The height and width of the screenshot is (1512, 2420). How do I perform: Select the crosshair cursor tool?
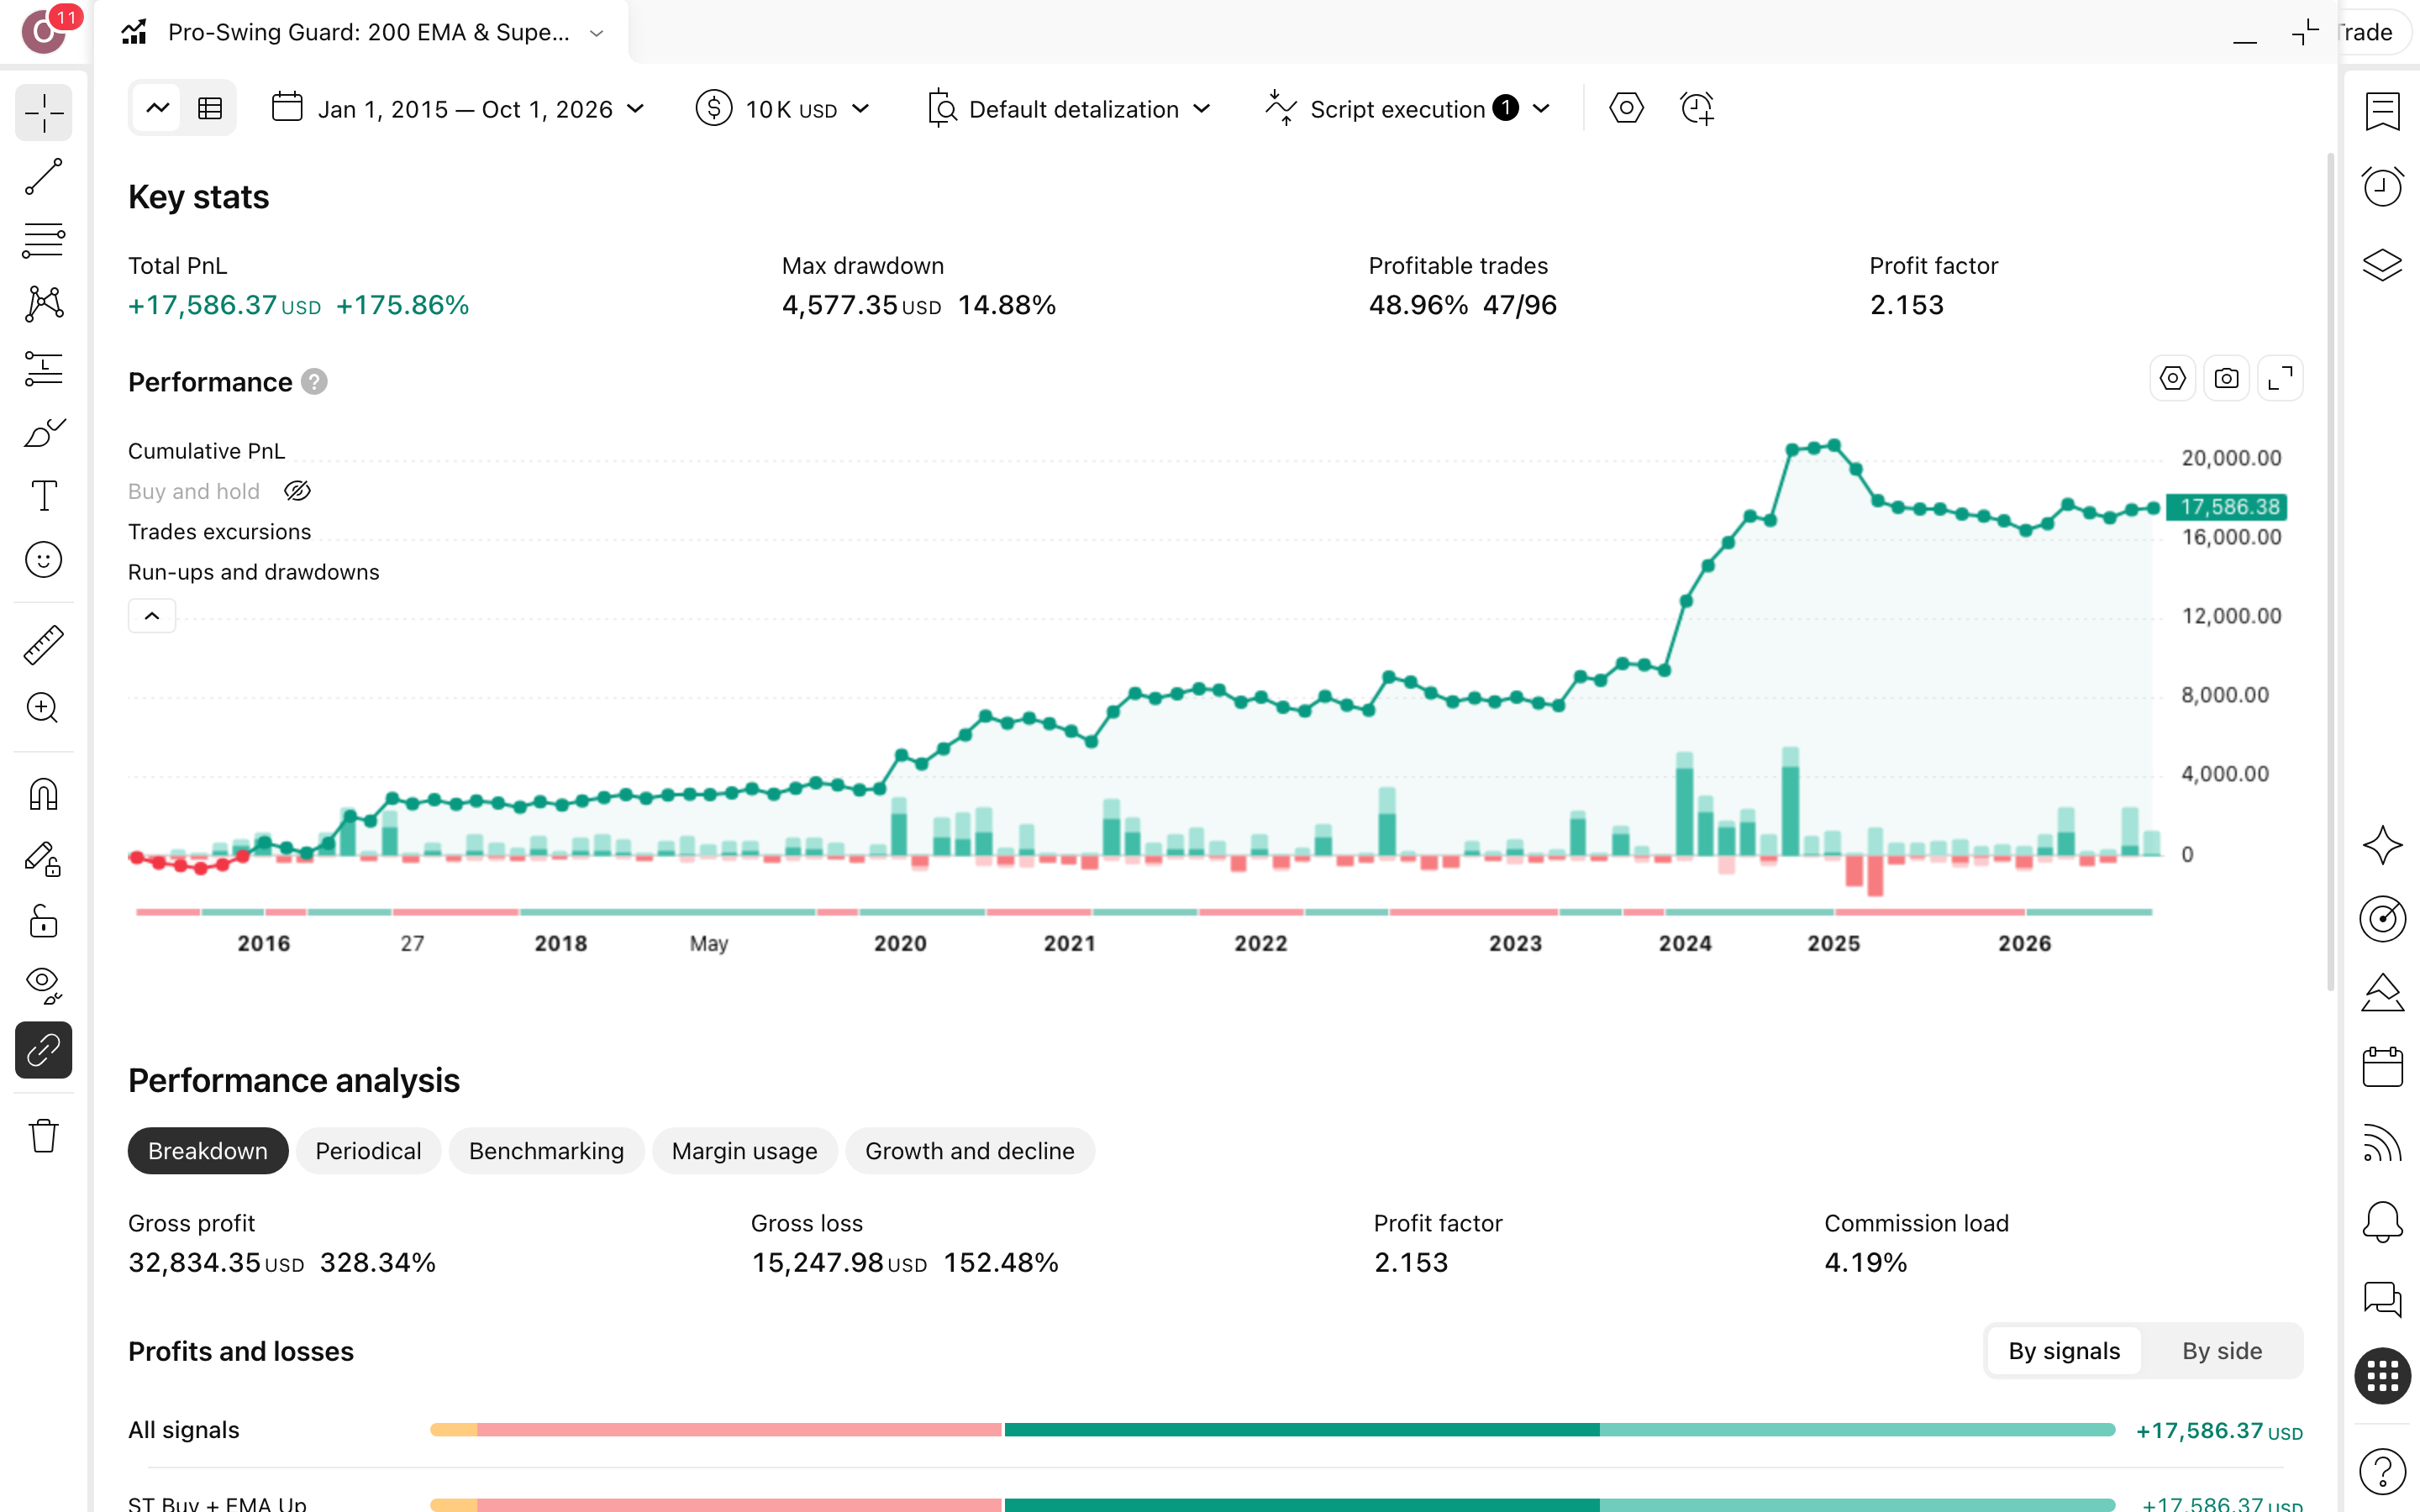43,113
